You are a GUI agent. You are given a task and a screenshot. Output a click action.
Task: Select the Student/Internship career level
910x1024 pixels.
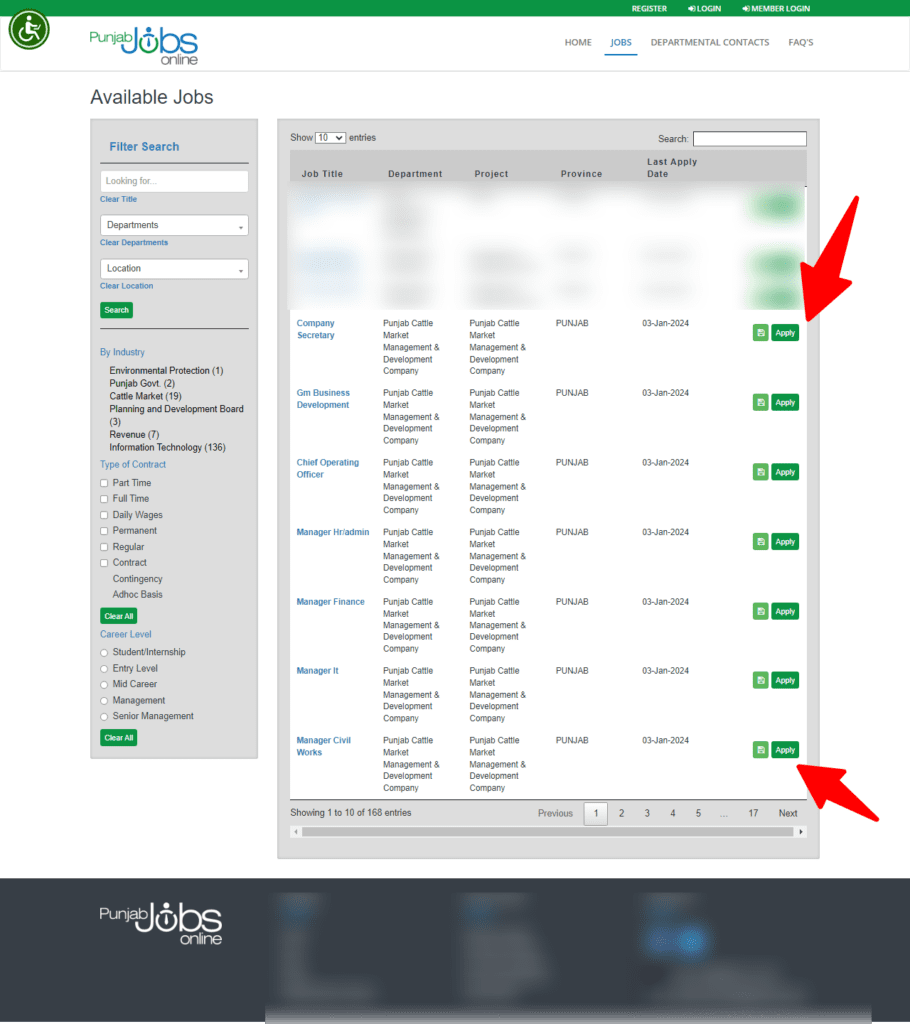point(104,652)
